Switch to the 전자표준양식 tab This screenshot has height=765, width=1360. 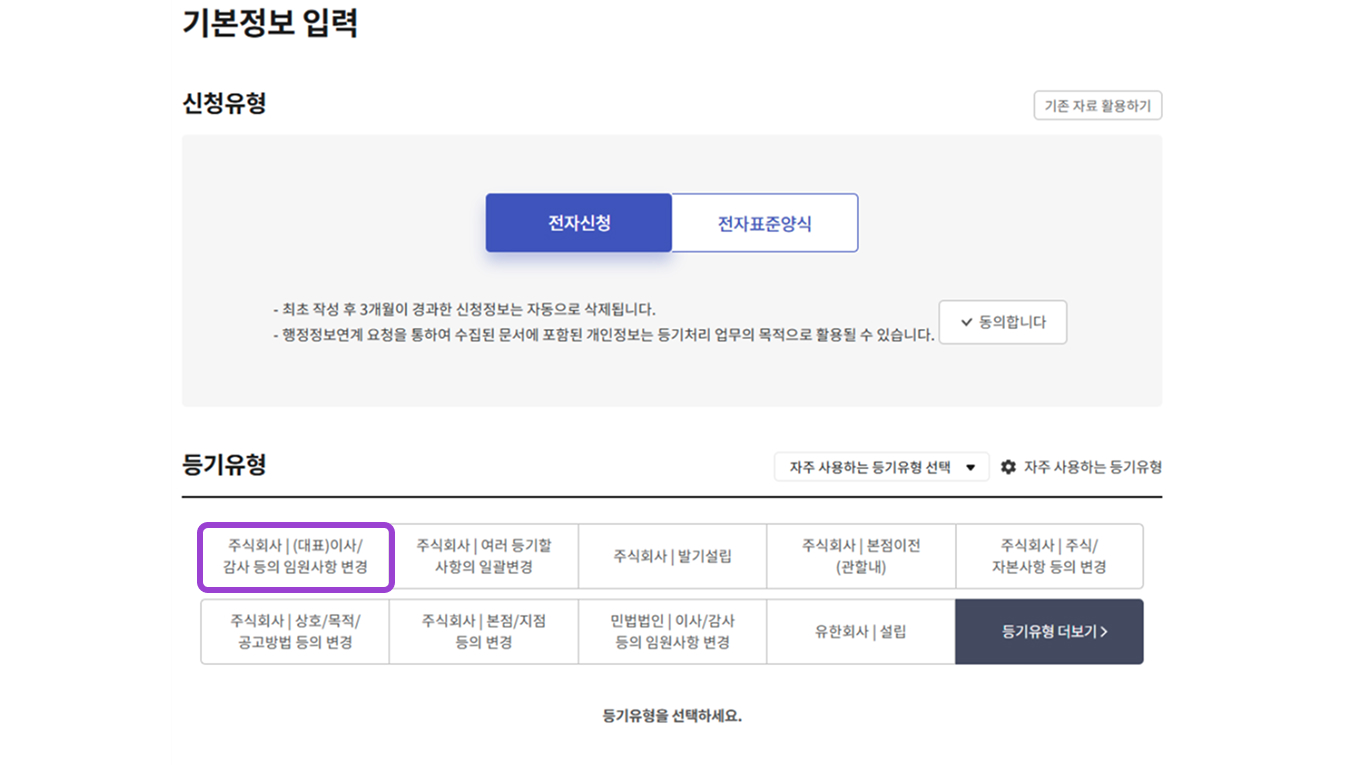(x=764, y=222)
